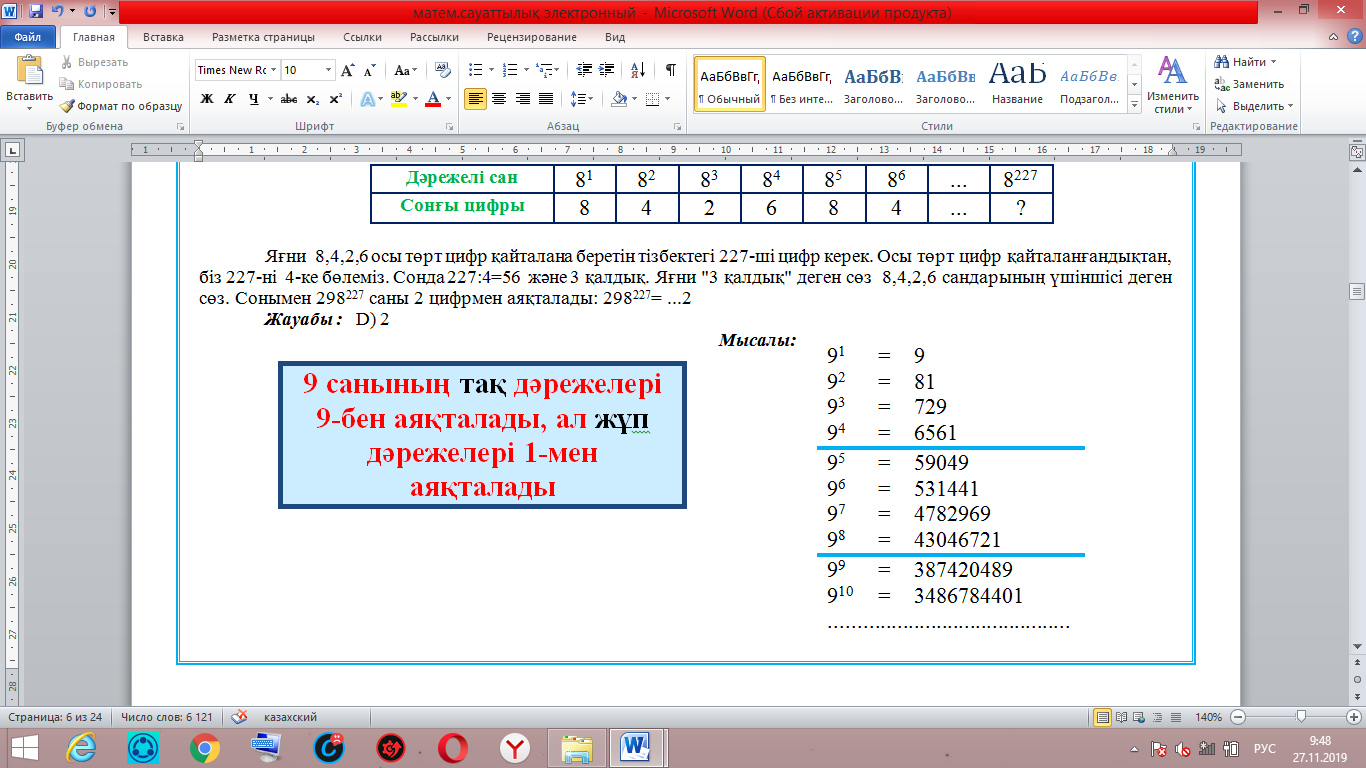Screen dimensions: 1366x768
Task: Apply text effects to selection
Action: click(370, 99)
